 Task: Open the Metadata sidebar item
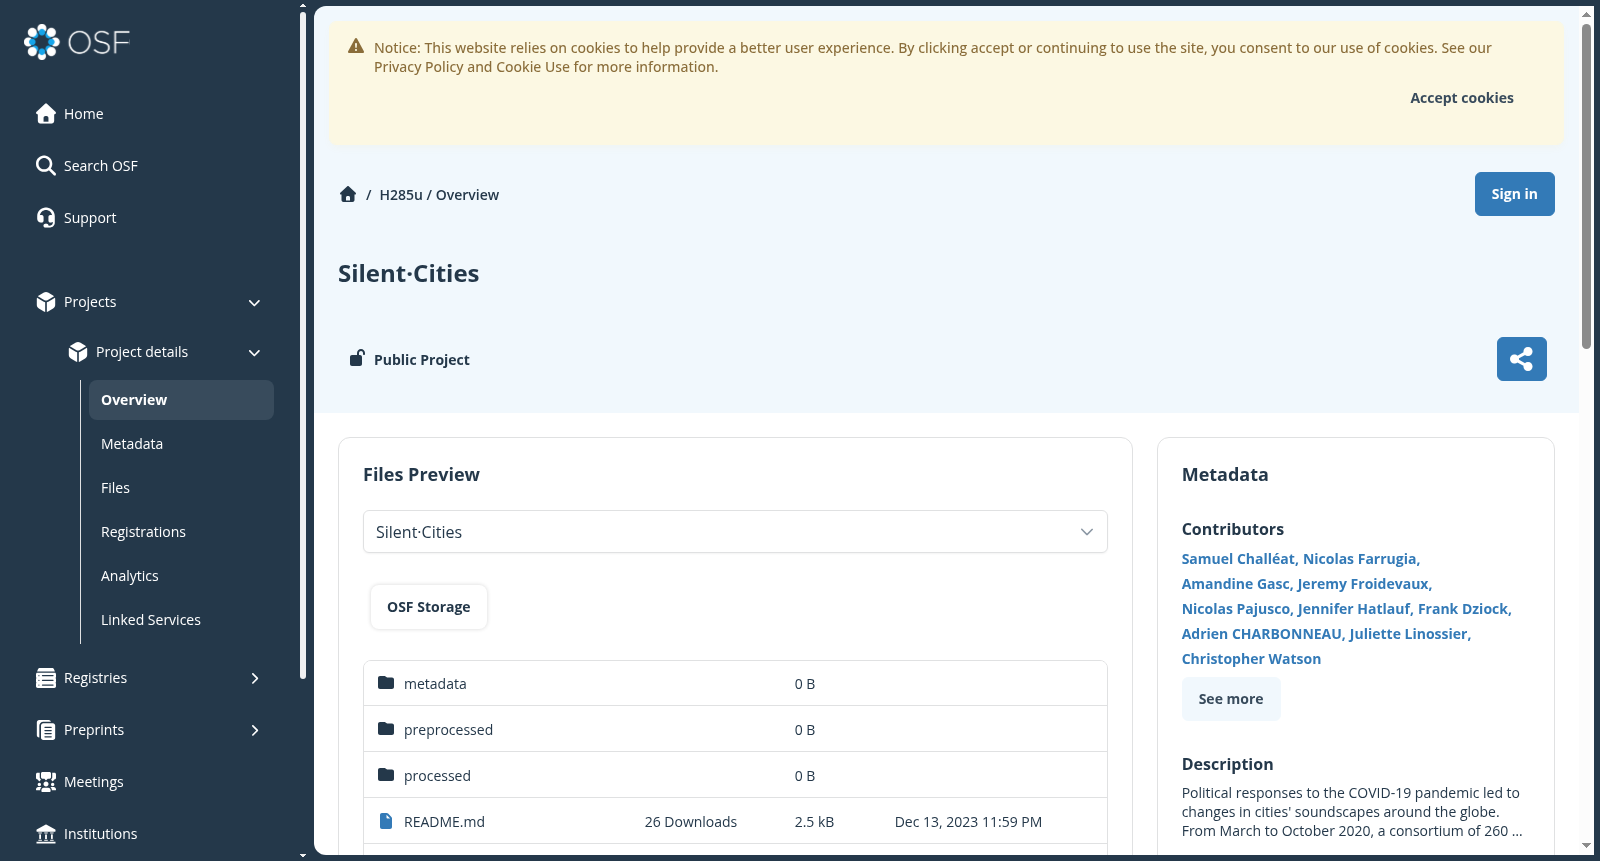point(181,444)
